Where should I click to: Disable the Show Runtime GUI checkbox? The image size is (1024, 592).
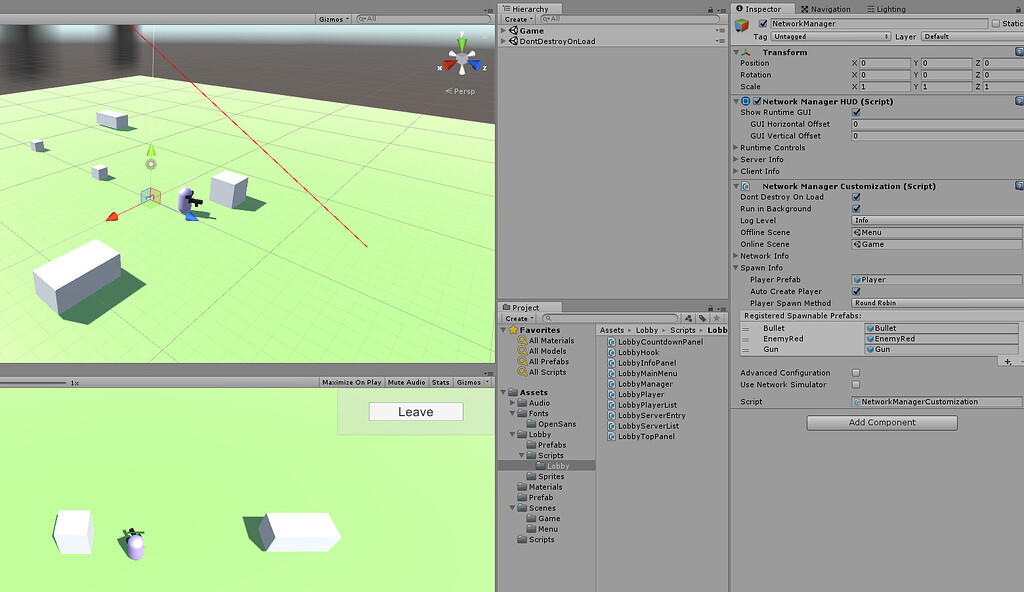click(855, 112)
